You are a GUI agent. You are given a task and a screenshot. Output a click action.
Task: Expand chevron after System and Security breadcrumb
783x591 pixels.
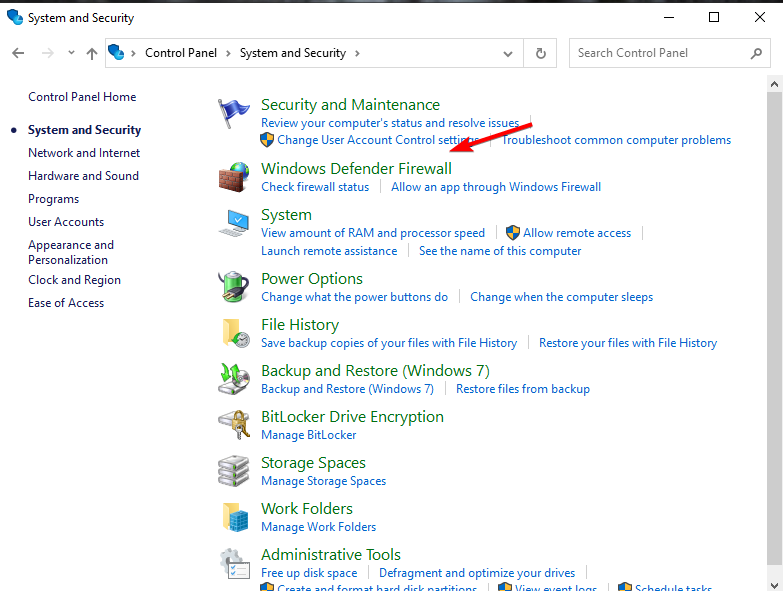point(357,53)
